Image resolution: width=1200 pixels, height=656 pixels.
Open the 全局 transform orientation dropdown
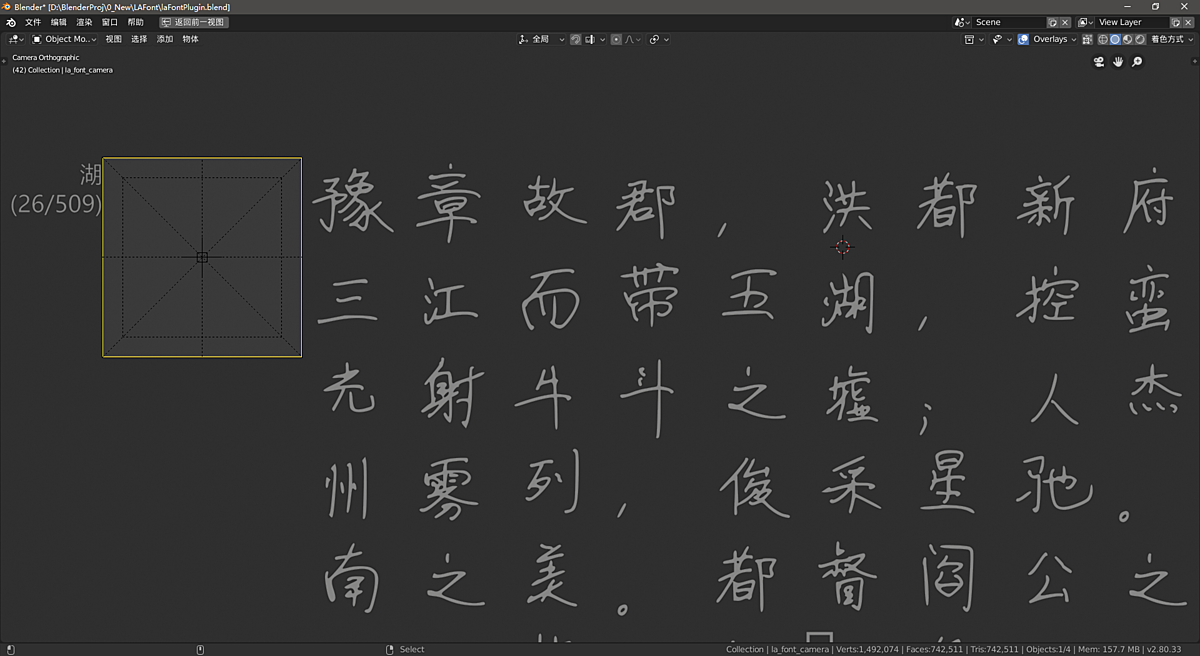(x=541, y=39)
